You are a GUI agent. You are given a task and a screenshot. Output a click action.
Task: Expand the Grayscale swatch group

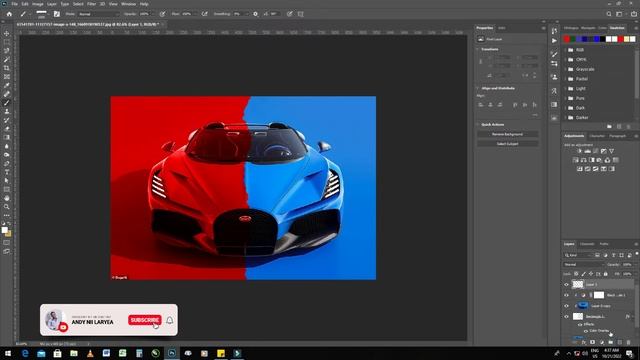(x=565, y=69)
